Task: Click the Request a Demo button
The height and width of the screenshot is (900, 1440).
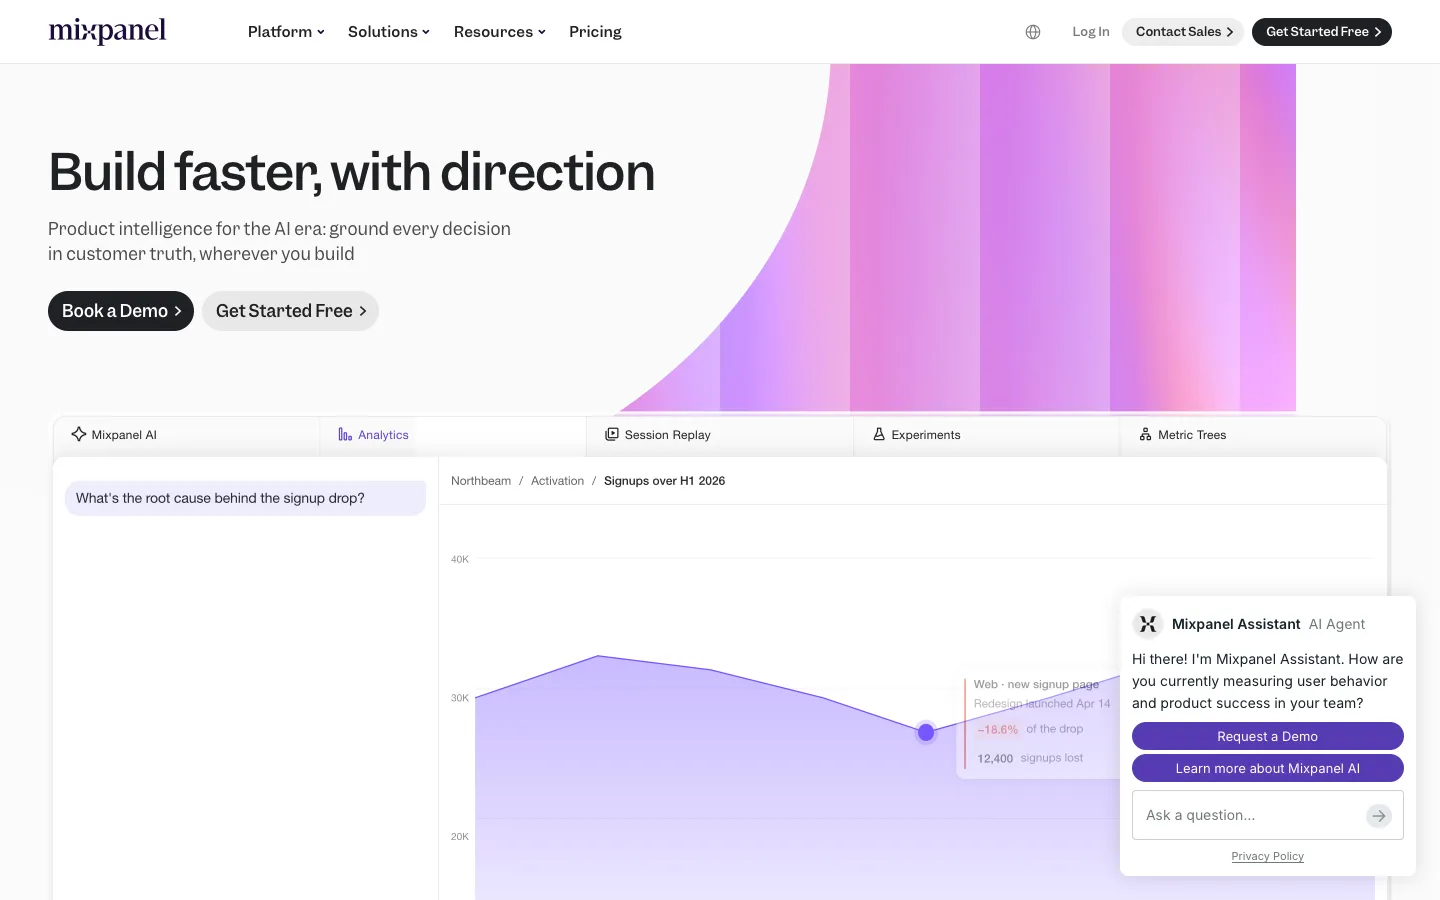Action: (x=1267, y=736)
